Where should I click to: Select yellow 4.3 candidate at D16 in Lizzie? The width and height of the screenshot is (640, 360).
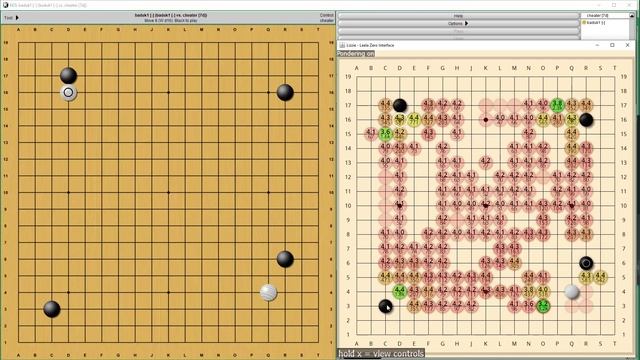[x=400, y=120]
